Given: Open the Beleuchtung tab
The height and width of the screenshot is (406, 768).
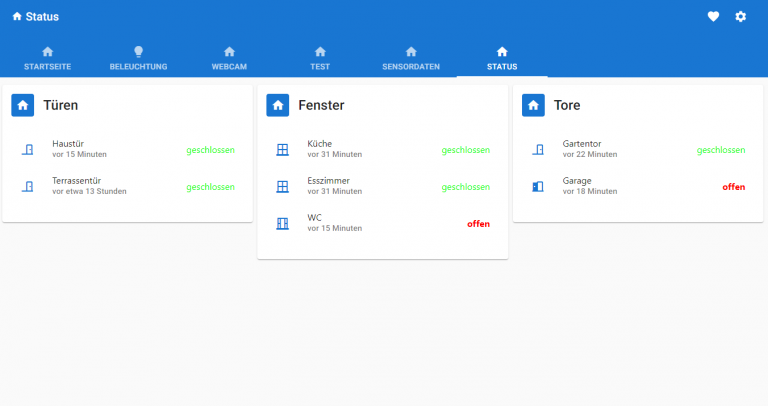Looking at the screenshot, I should 138,58.
